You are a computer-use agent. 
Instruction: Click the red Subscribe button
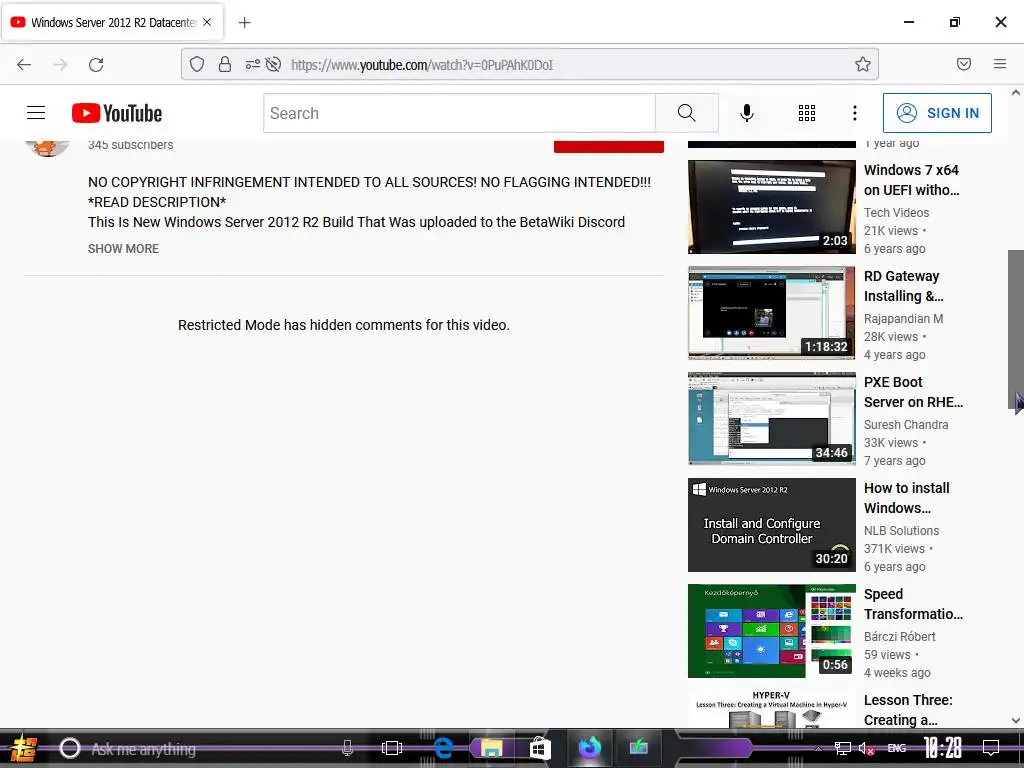coord(609,146)
